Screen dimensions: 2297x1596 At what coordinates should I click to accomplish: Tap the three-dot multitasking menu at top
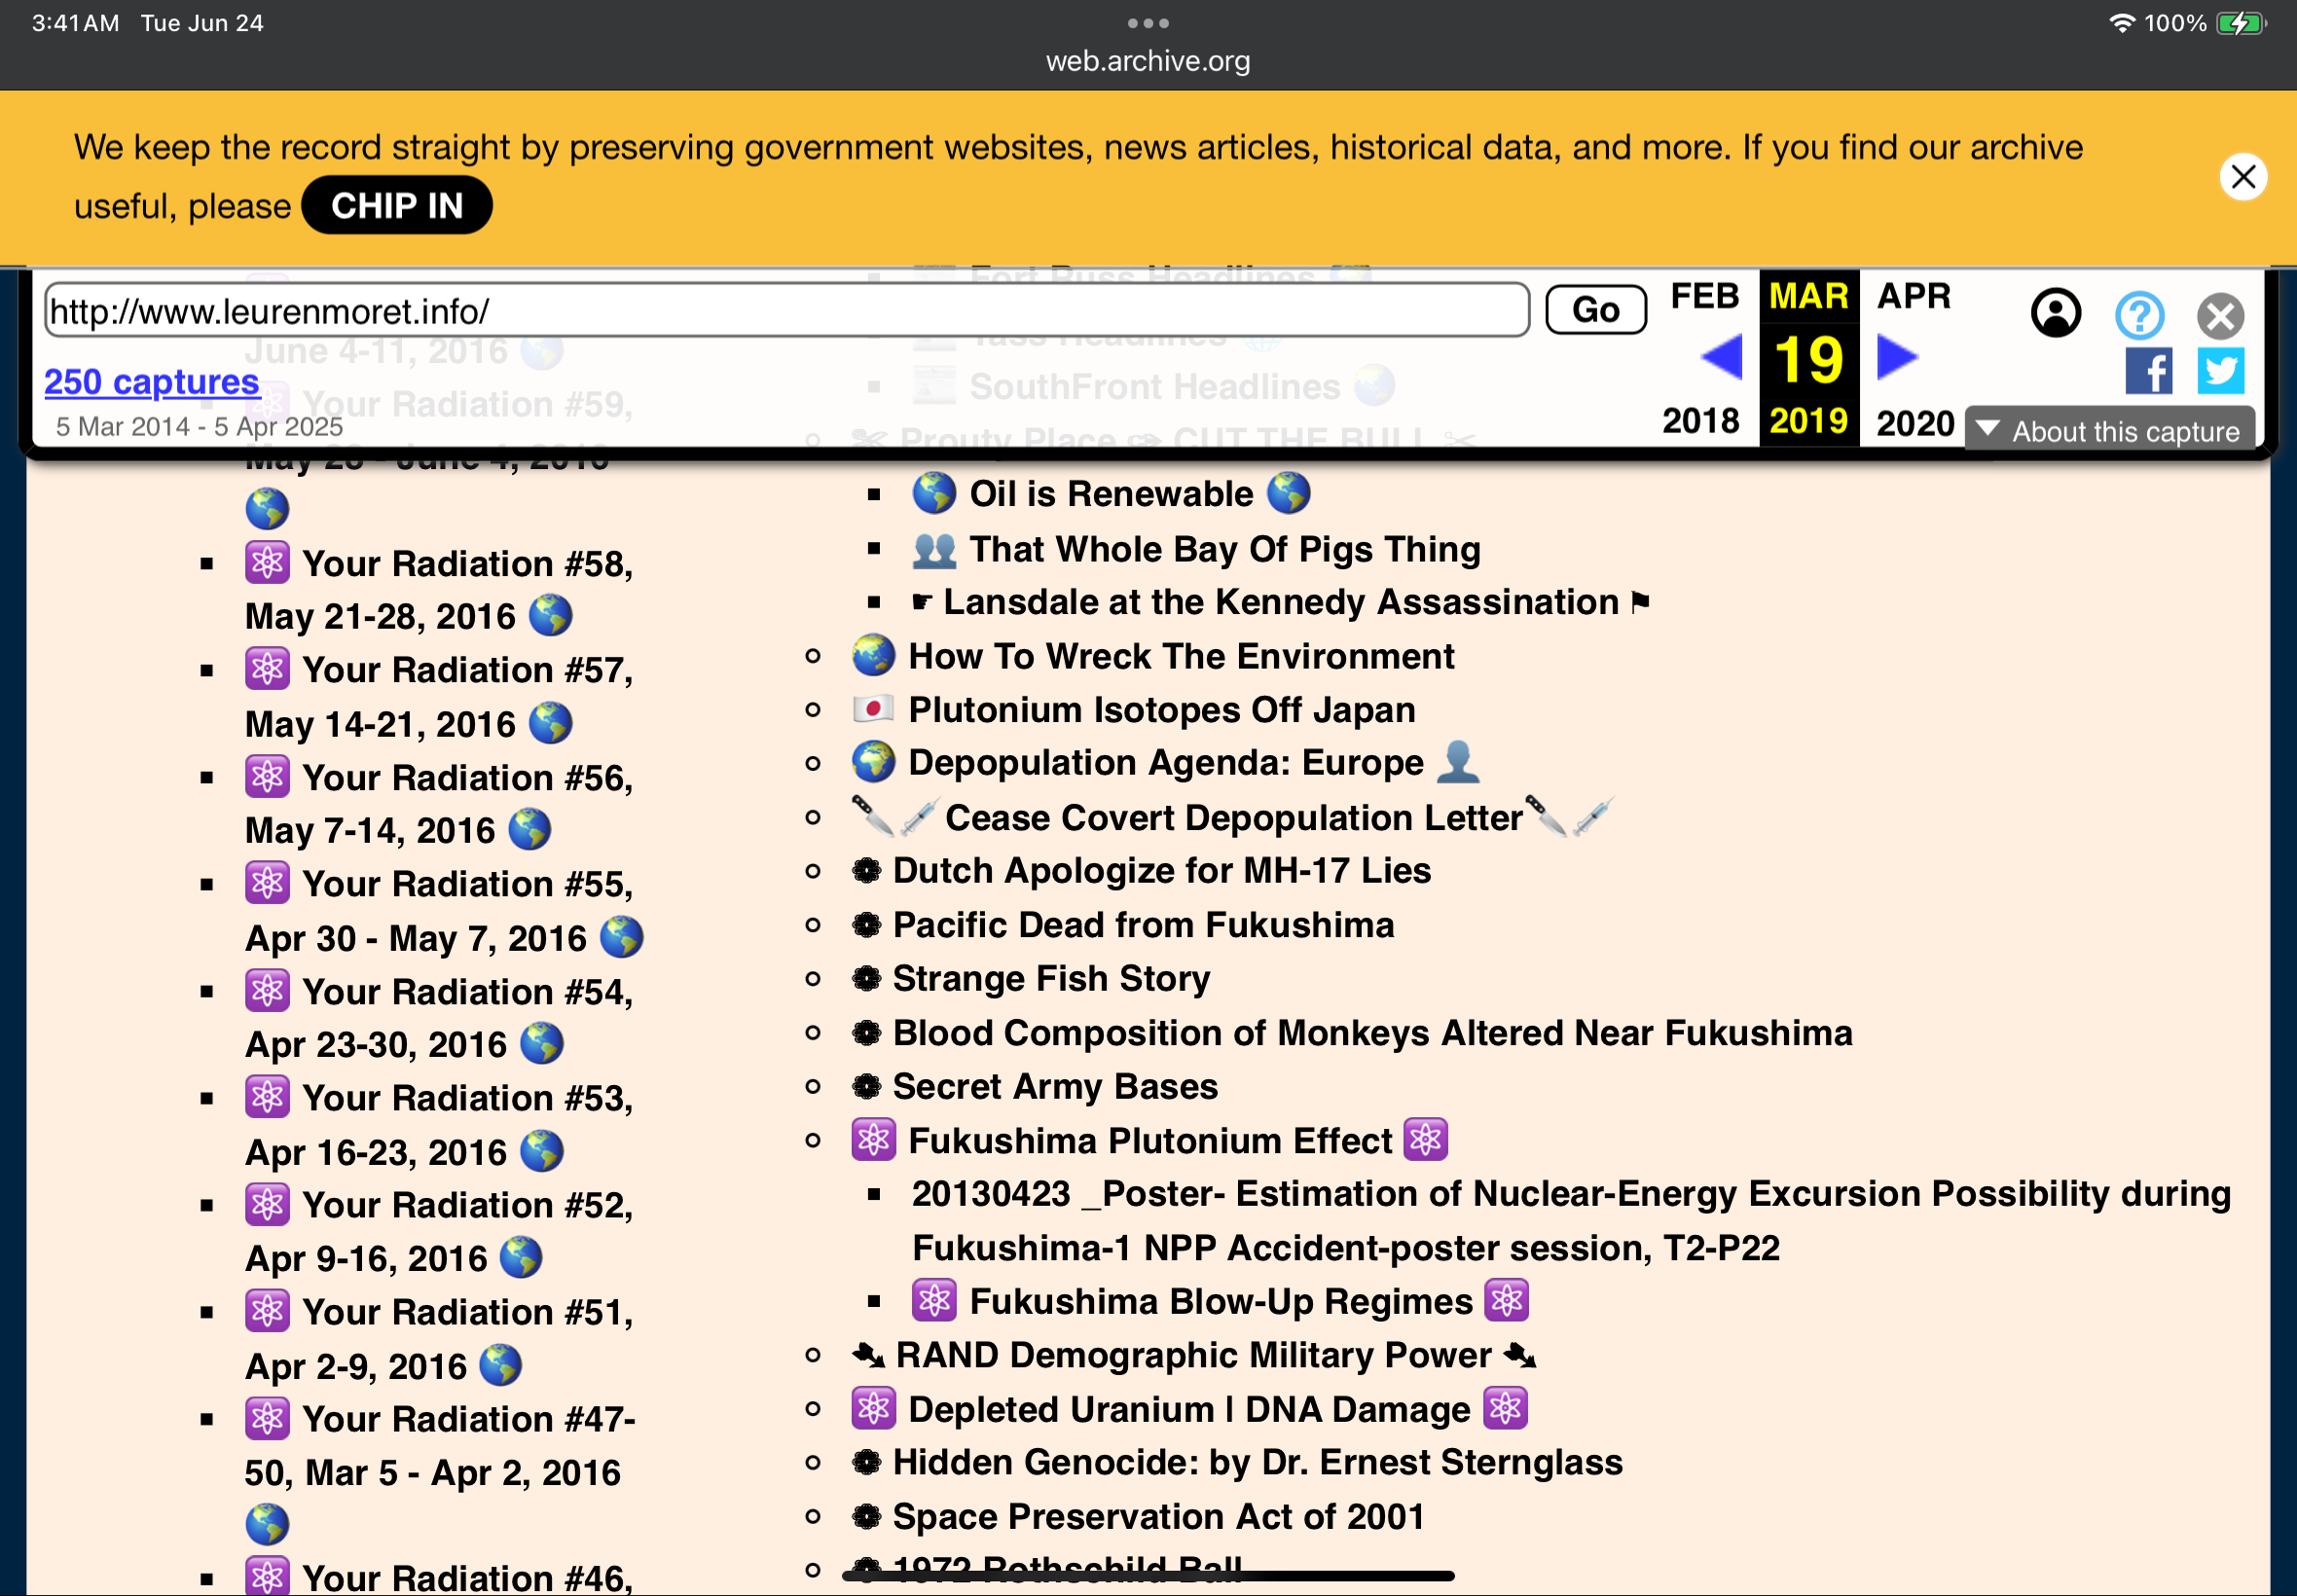pos(1148,22)
